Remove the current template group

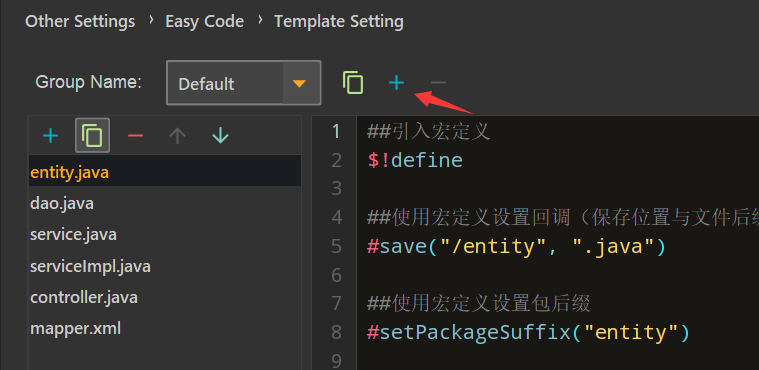[438, 83]
